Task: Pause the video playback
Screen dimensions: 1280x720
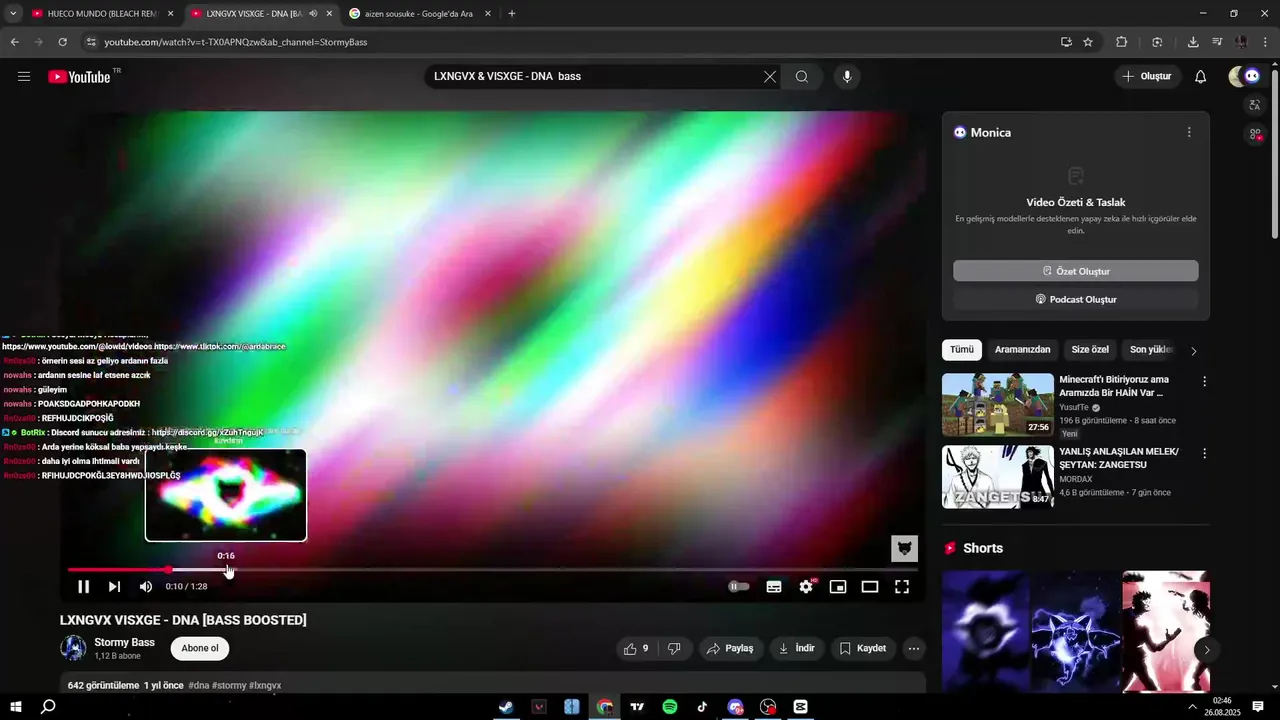Action: [x=84, y=587]
